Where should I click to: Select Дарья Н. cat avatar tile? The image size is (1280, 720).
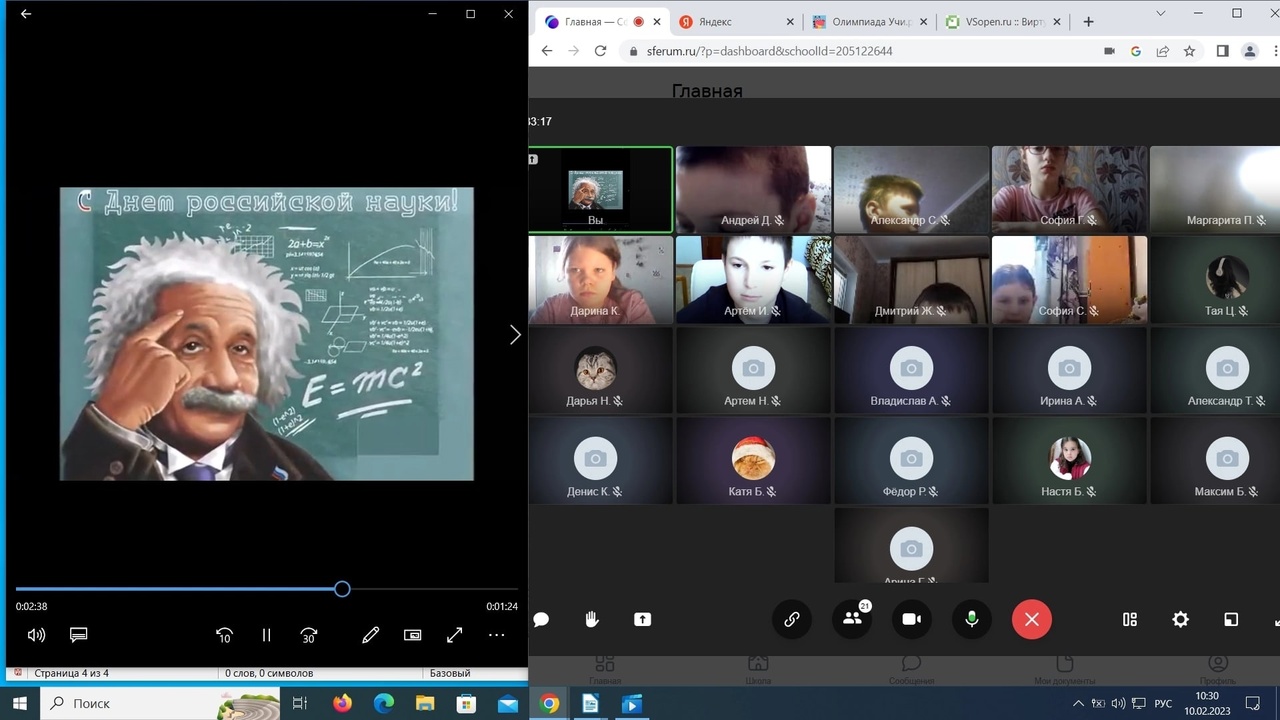pyautogui.click(x=601, y=371)
